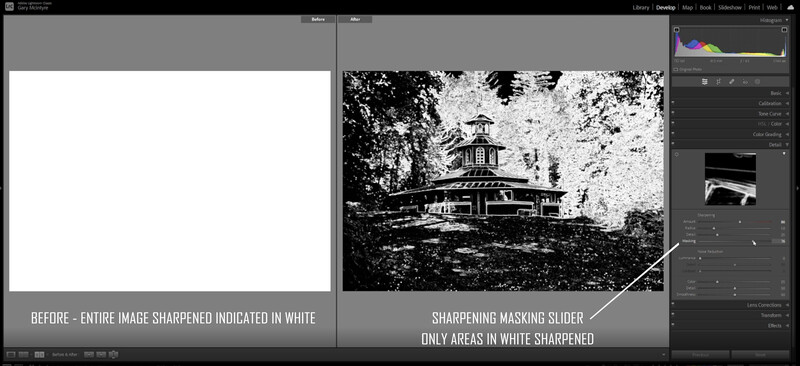Click the Sharpening Radius slider
Screen dimensions: 800x366
click(x=735, y=228)
